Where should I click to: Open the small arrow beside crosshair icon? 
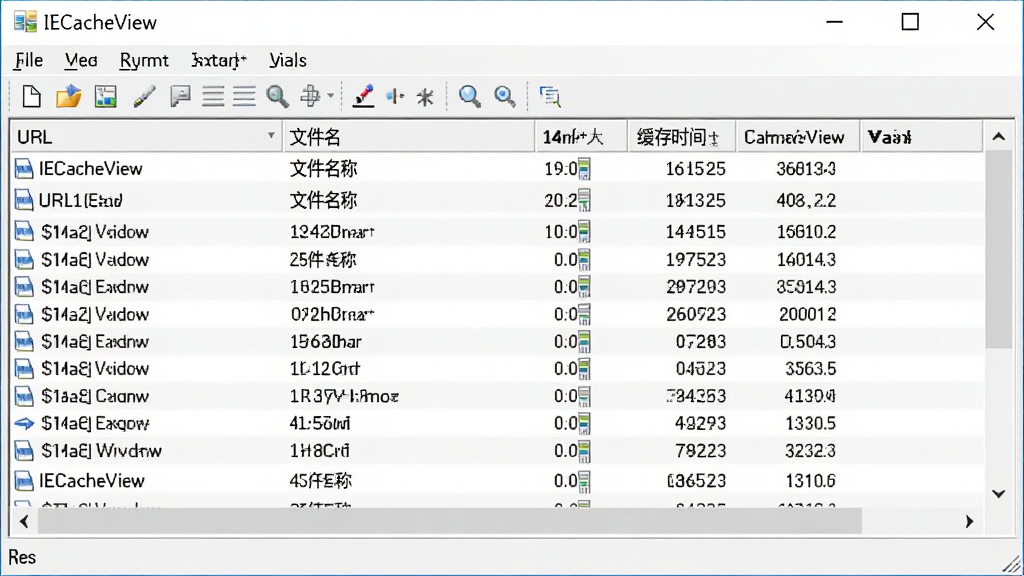[x=330, y=96]
